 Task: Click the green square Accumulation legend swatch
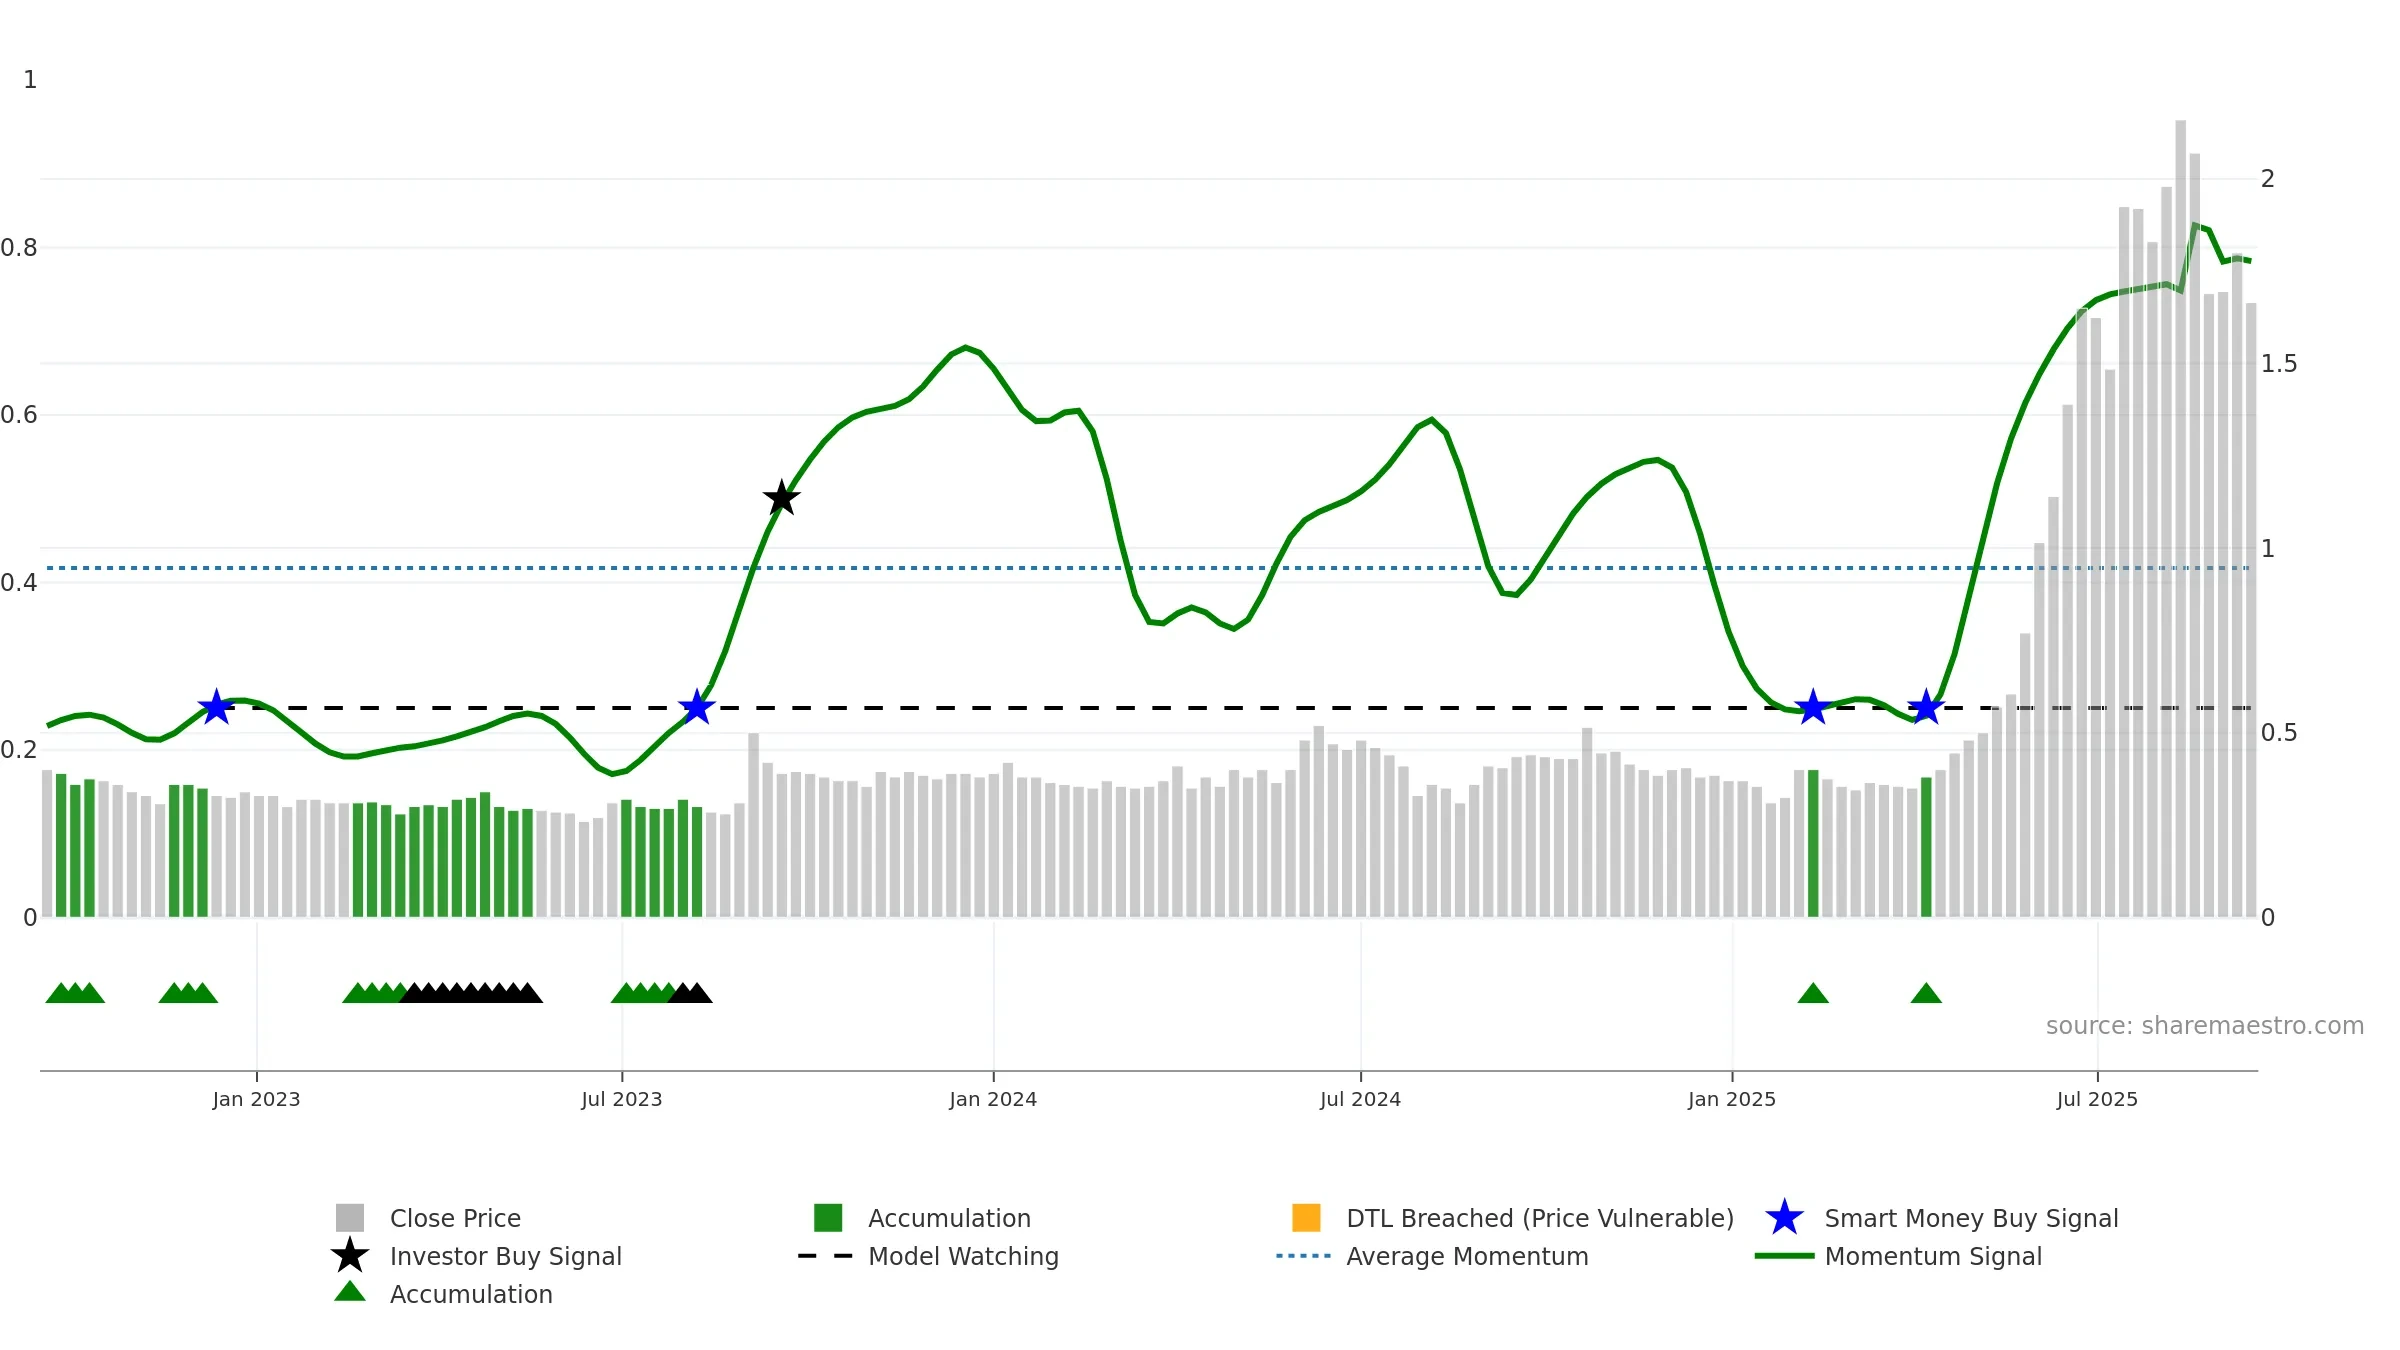828,1218
